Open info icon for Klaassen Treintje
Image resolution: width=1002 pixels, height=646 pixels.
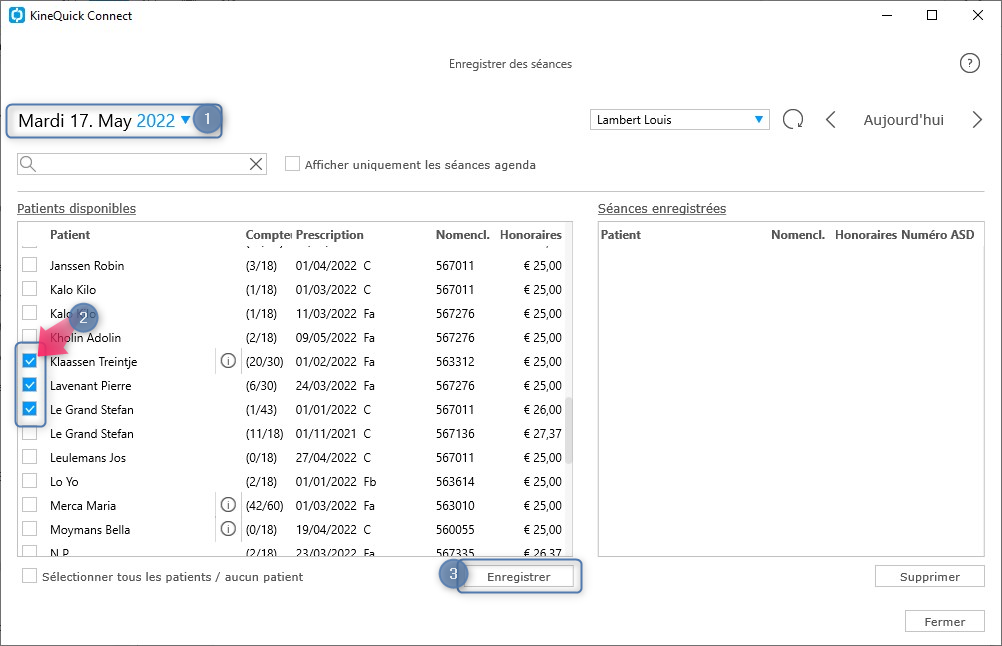coord(228,361)
